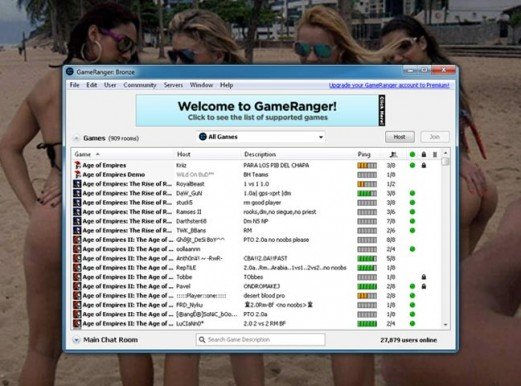Click the GameRanger title bar icon
Viewport: 521px width, 386px height.
pos(70,72)
